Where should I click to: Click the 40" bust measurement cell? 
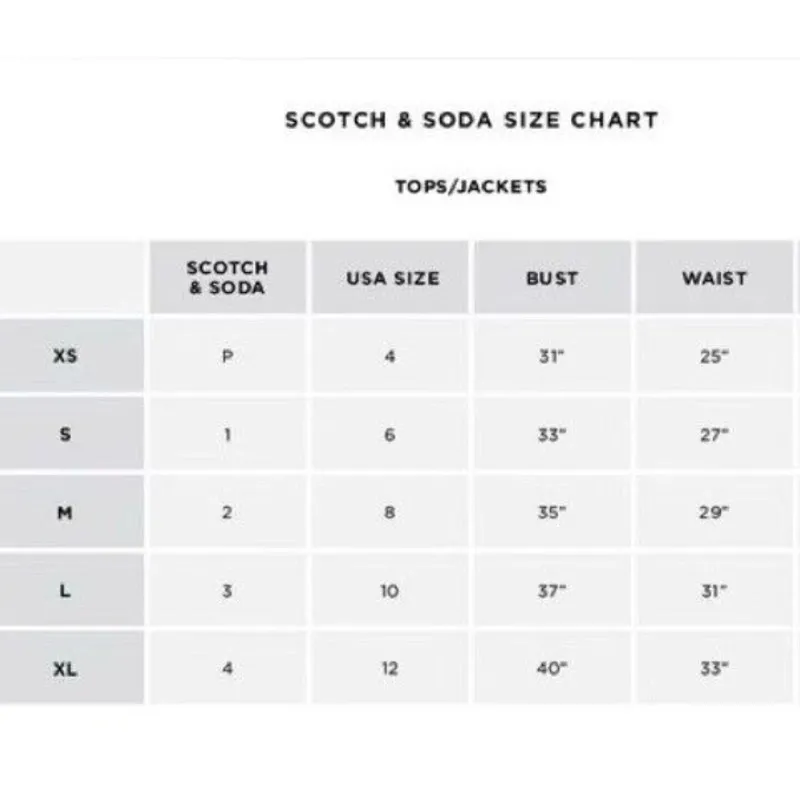tap(552, 668)
